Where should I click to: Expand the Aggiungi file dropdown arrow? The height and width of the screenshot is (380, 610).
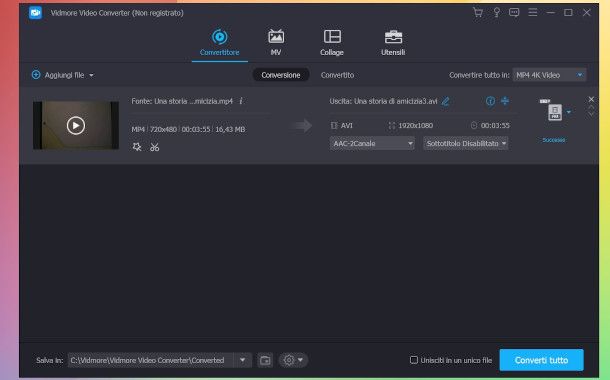(91, 75)
